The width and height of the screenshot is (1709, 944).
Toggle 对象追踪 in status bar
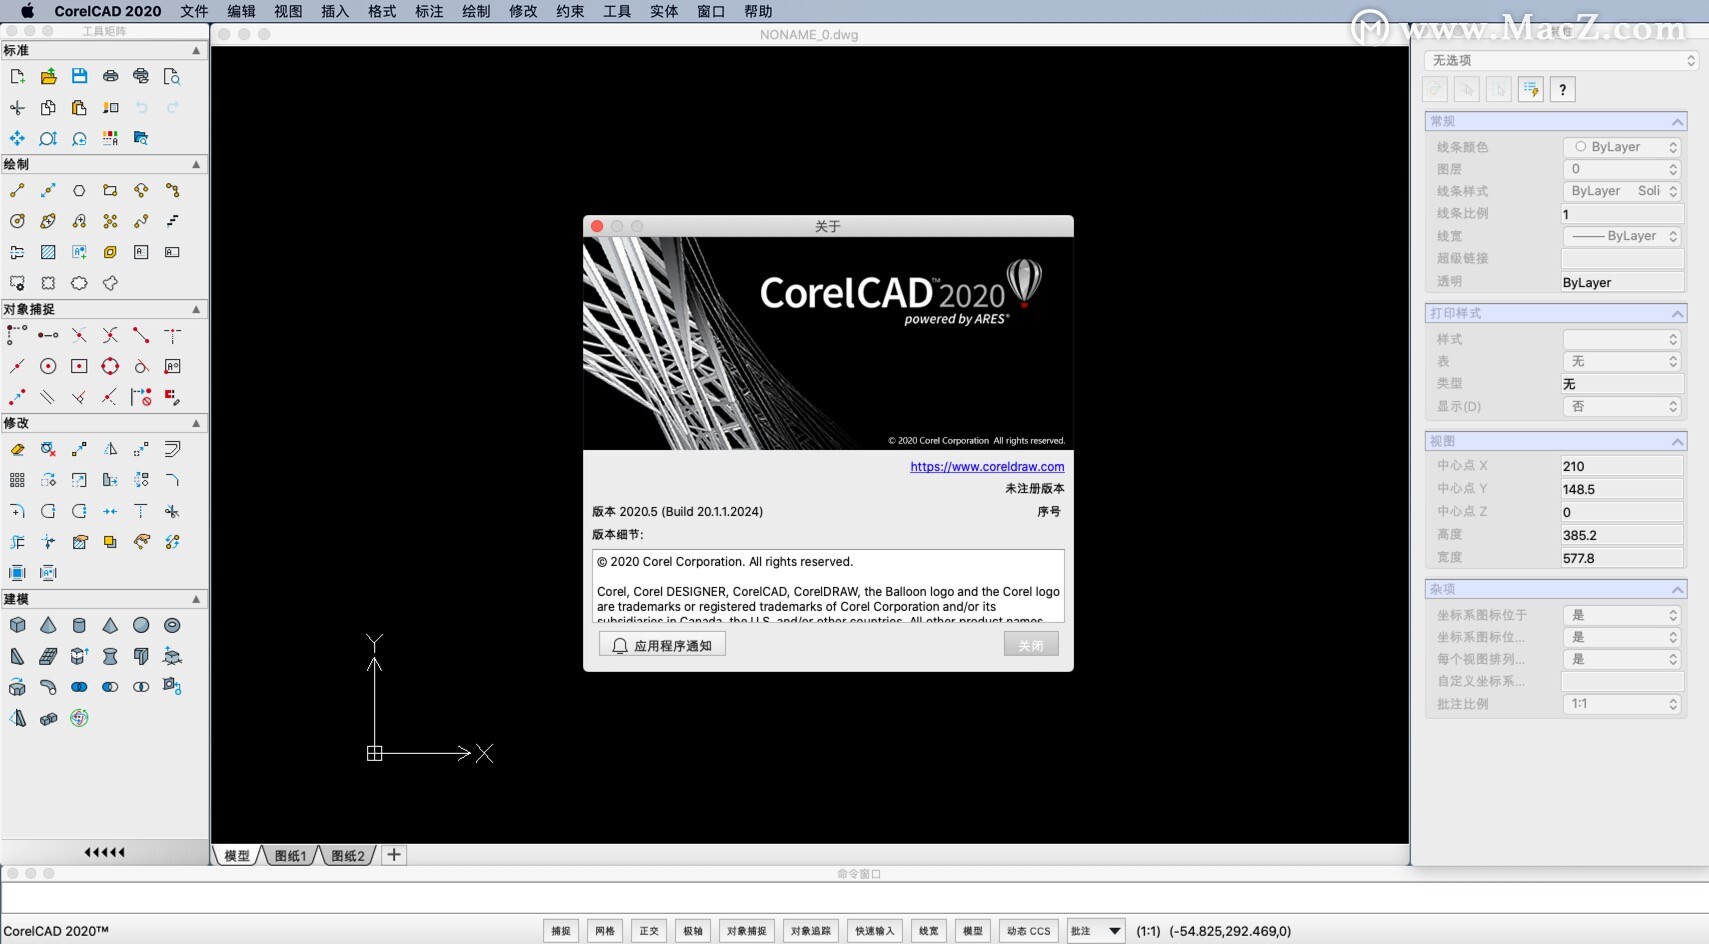pyautogui.click(x=811, y=931)
